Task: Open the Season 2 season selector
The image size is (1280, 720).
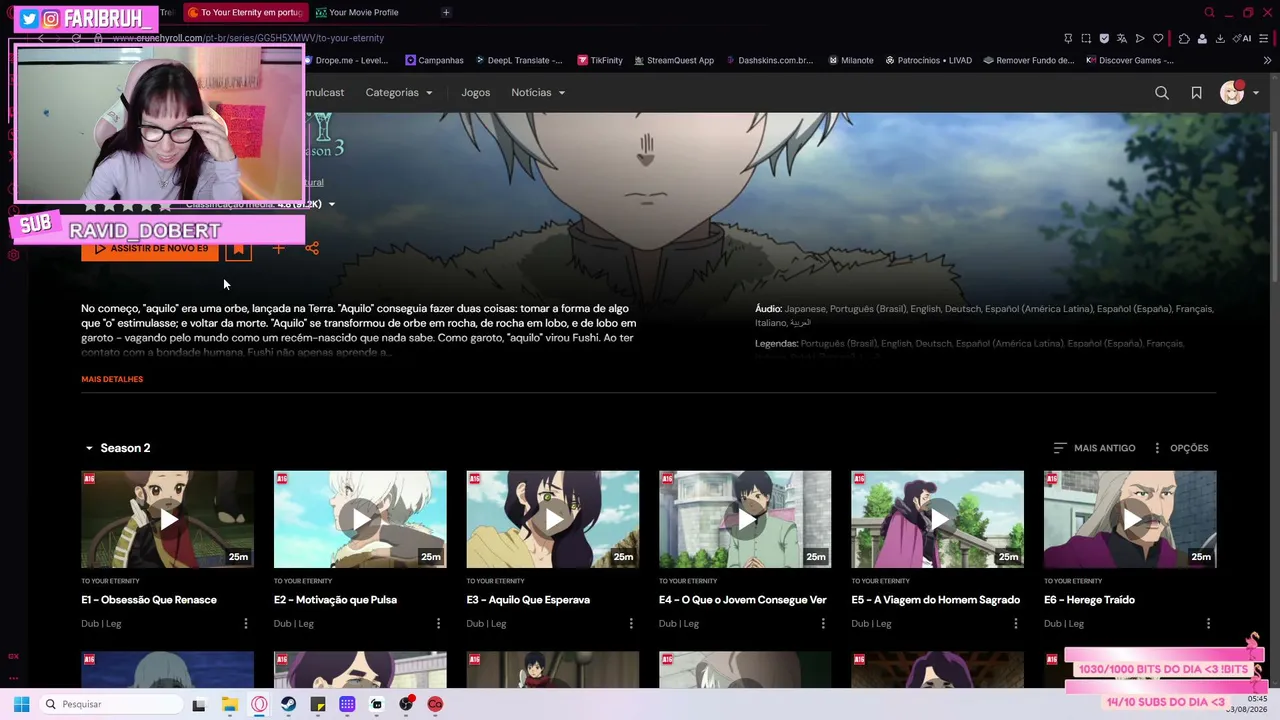Action: 117,448
